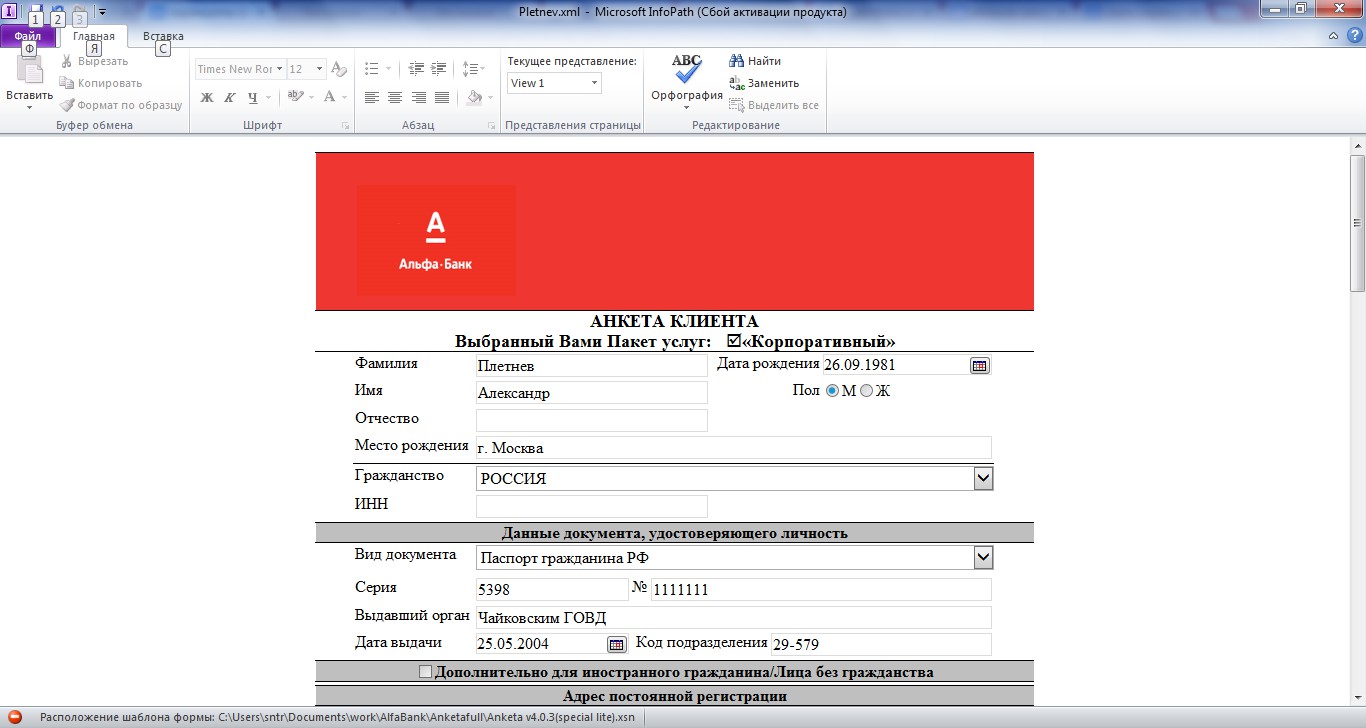Click the Заменить replace icon

point(737,83)
